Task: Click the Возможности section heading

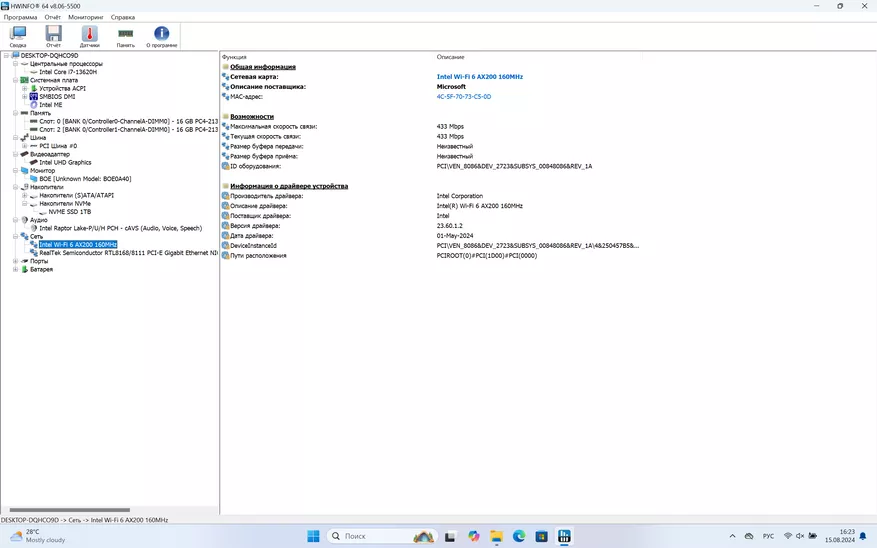Action: click(x=252, y=116)
